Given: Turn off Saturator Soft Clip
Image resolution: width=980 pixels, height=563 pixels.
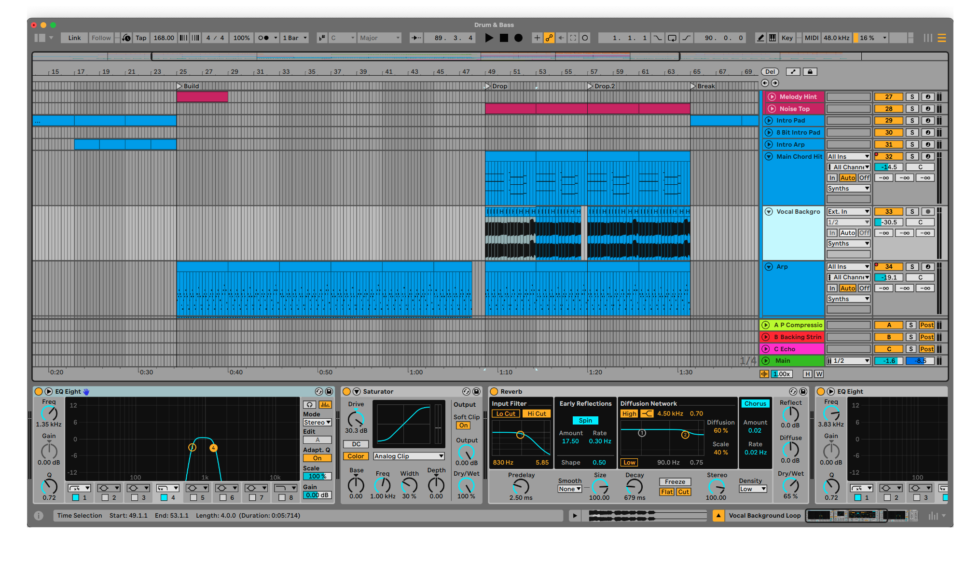Looking at the screenshot, I should [x=463, y=426].
